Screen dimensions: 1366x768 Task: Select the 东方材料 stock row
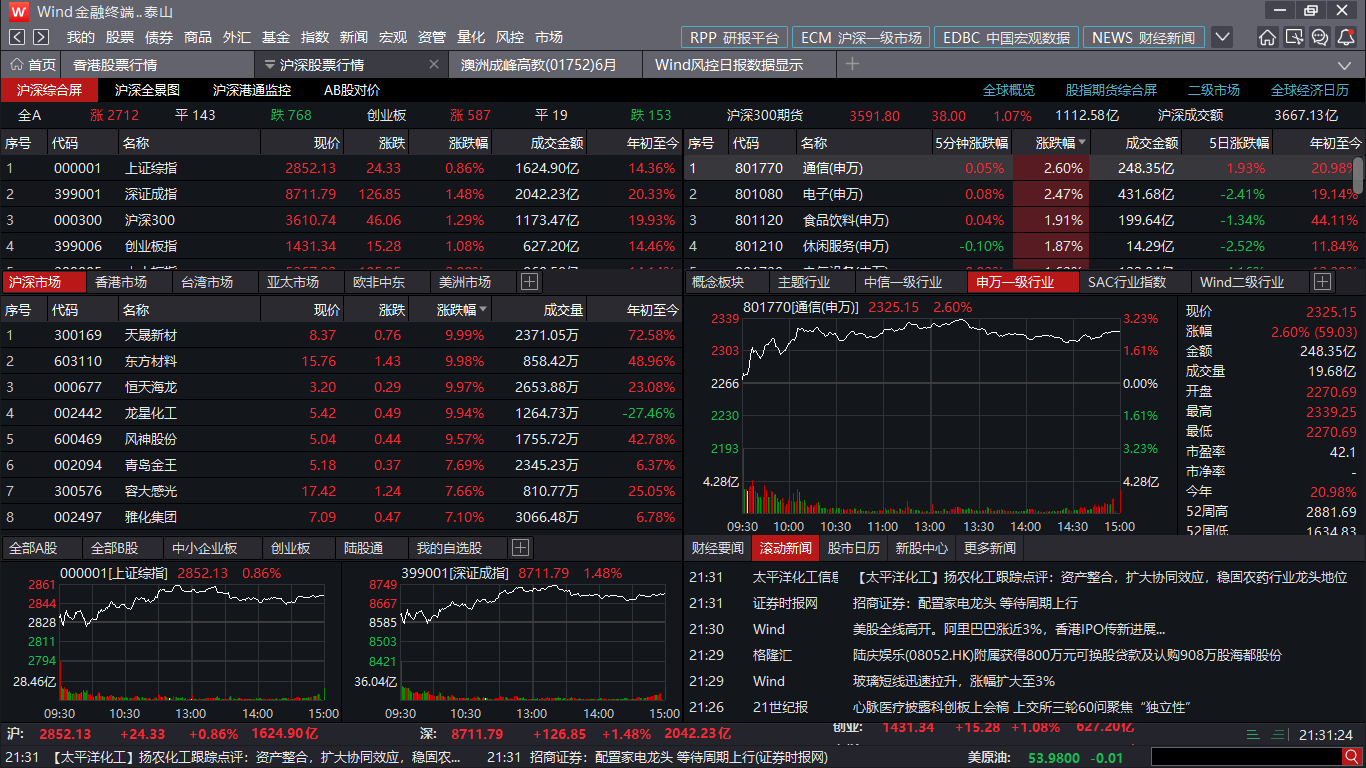[341, 361]
